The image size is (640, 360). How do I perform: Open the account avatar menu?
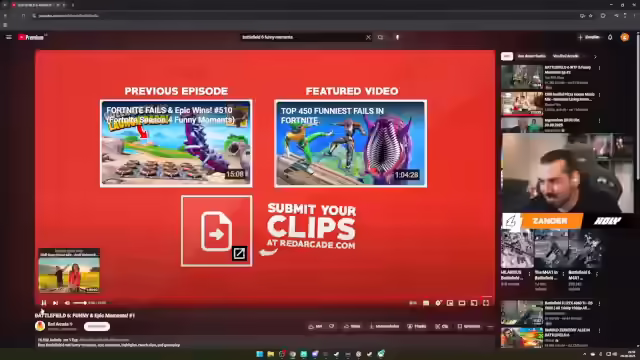pyautogui.click(x=624, y=37)
